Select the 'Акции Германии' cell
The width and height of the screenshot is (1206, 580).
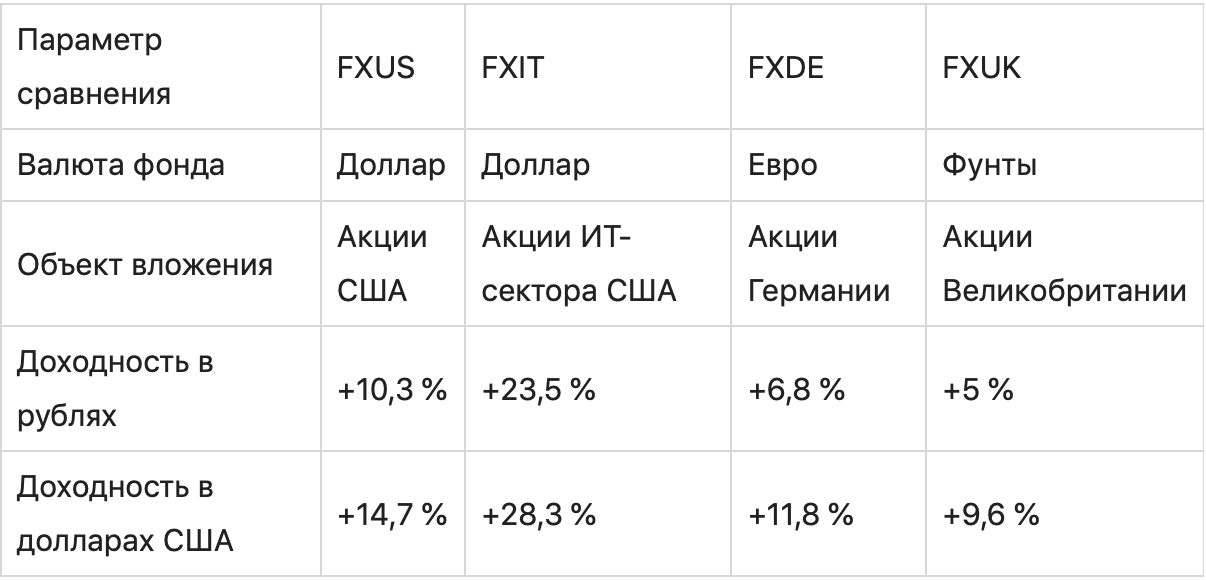(820, 265)
